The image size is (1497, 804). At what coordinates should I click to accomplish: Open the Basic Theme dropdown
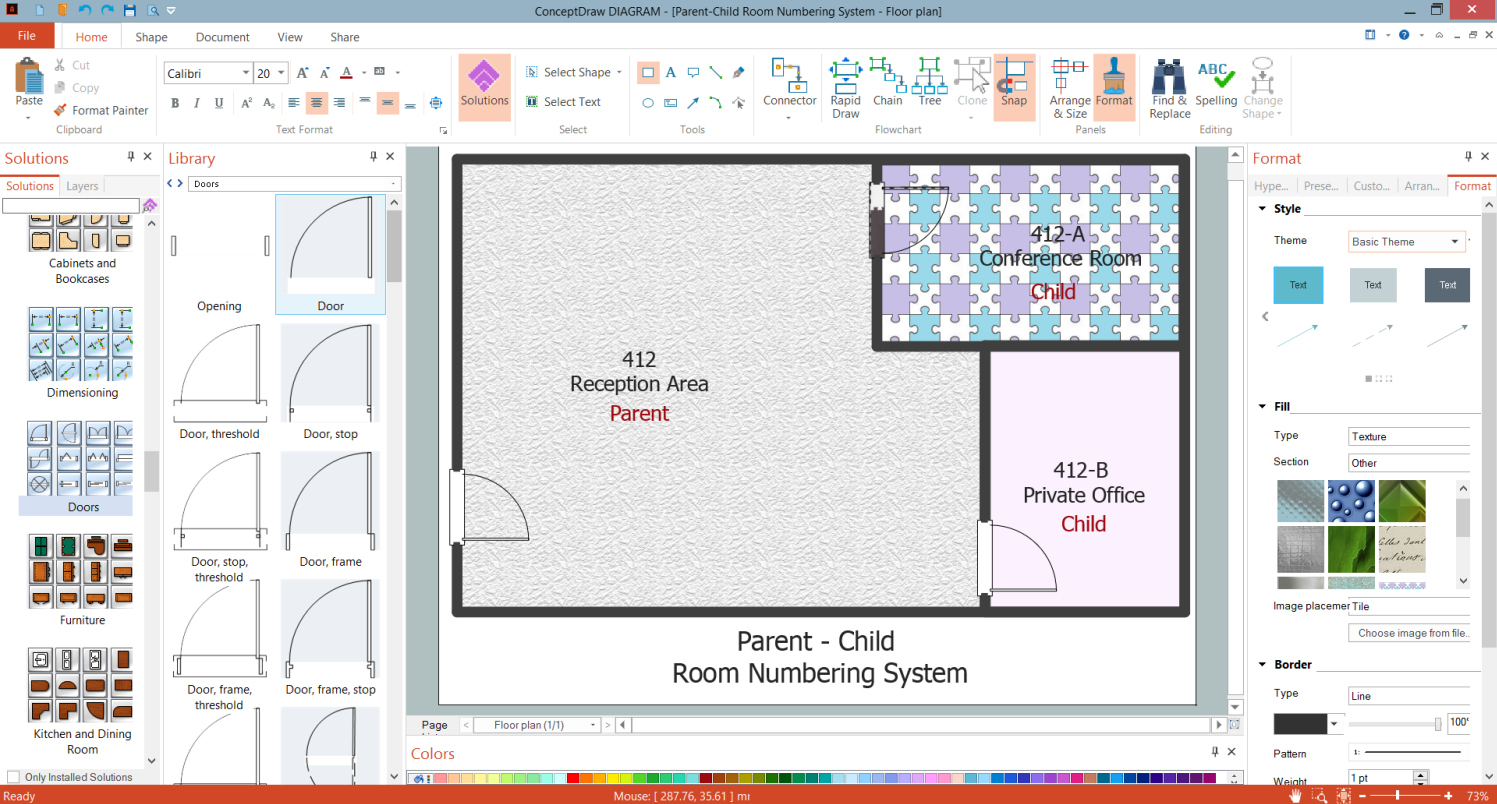(x=1407, y=241)
